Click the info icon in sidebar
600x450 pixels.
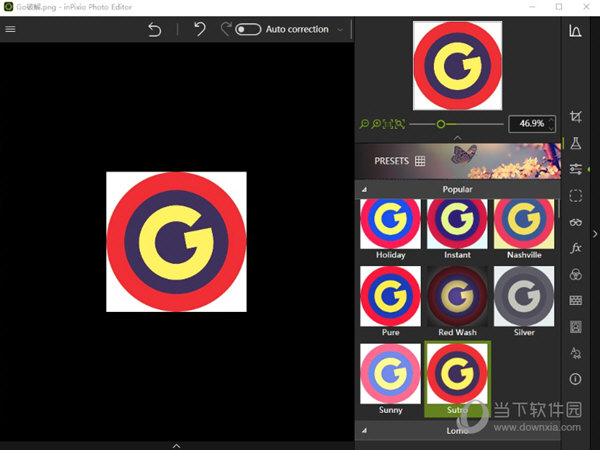[576, 379]
